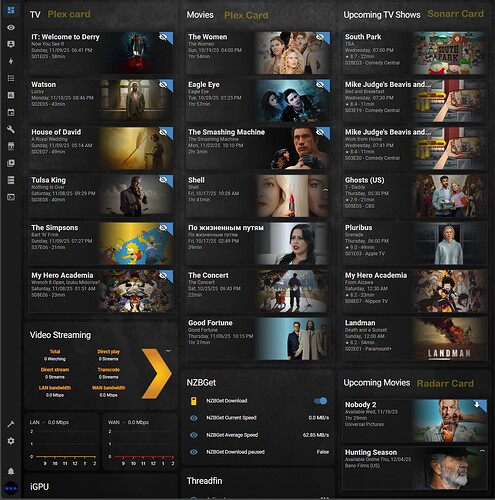The width and height of the screenshot is (495, 500).
Task: Click the 'False' download paused value
Action: [x=322, y=452]
